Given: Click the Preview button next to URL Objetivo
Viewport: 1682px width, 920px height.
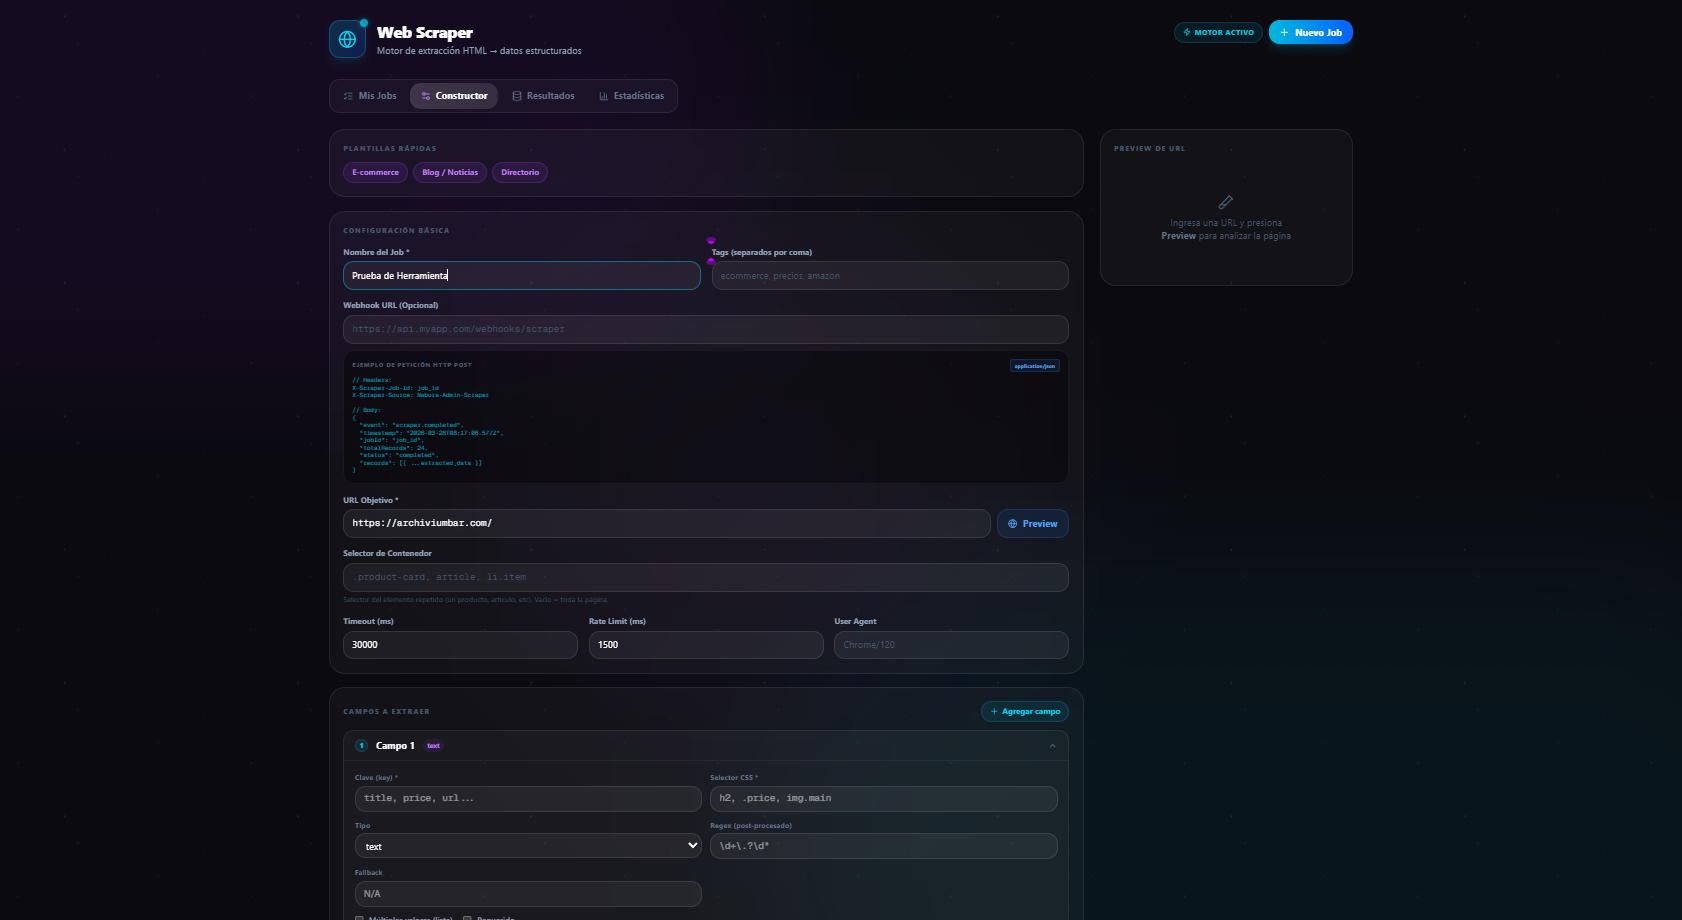Looking at the screenshot, I should [1032, 524].
